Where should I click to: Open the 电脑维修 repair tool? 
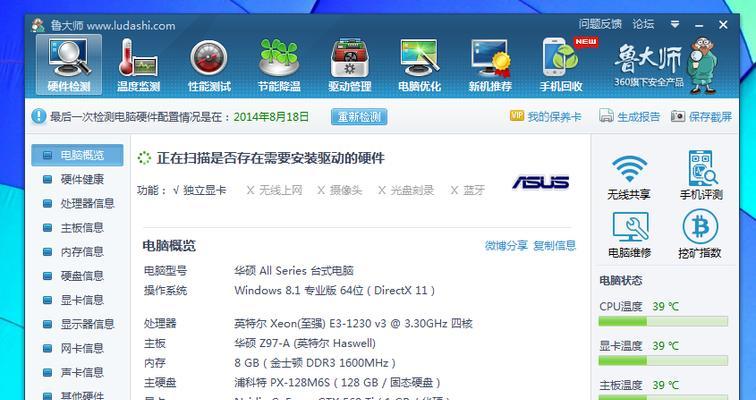coord(629,235)
